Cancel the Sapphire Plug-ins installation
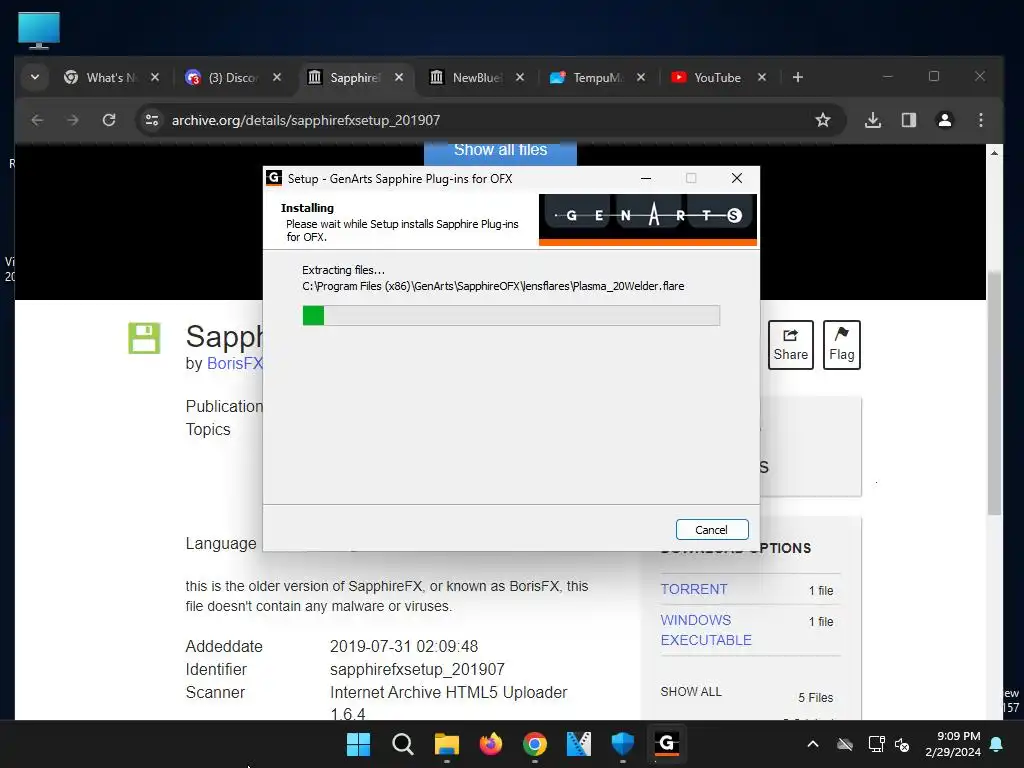This screenshot has width=1024, height=768. [712, 530]
